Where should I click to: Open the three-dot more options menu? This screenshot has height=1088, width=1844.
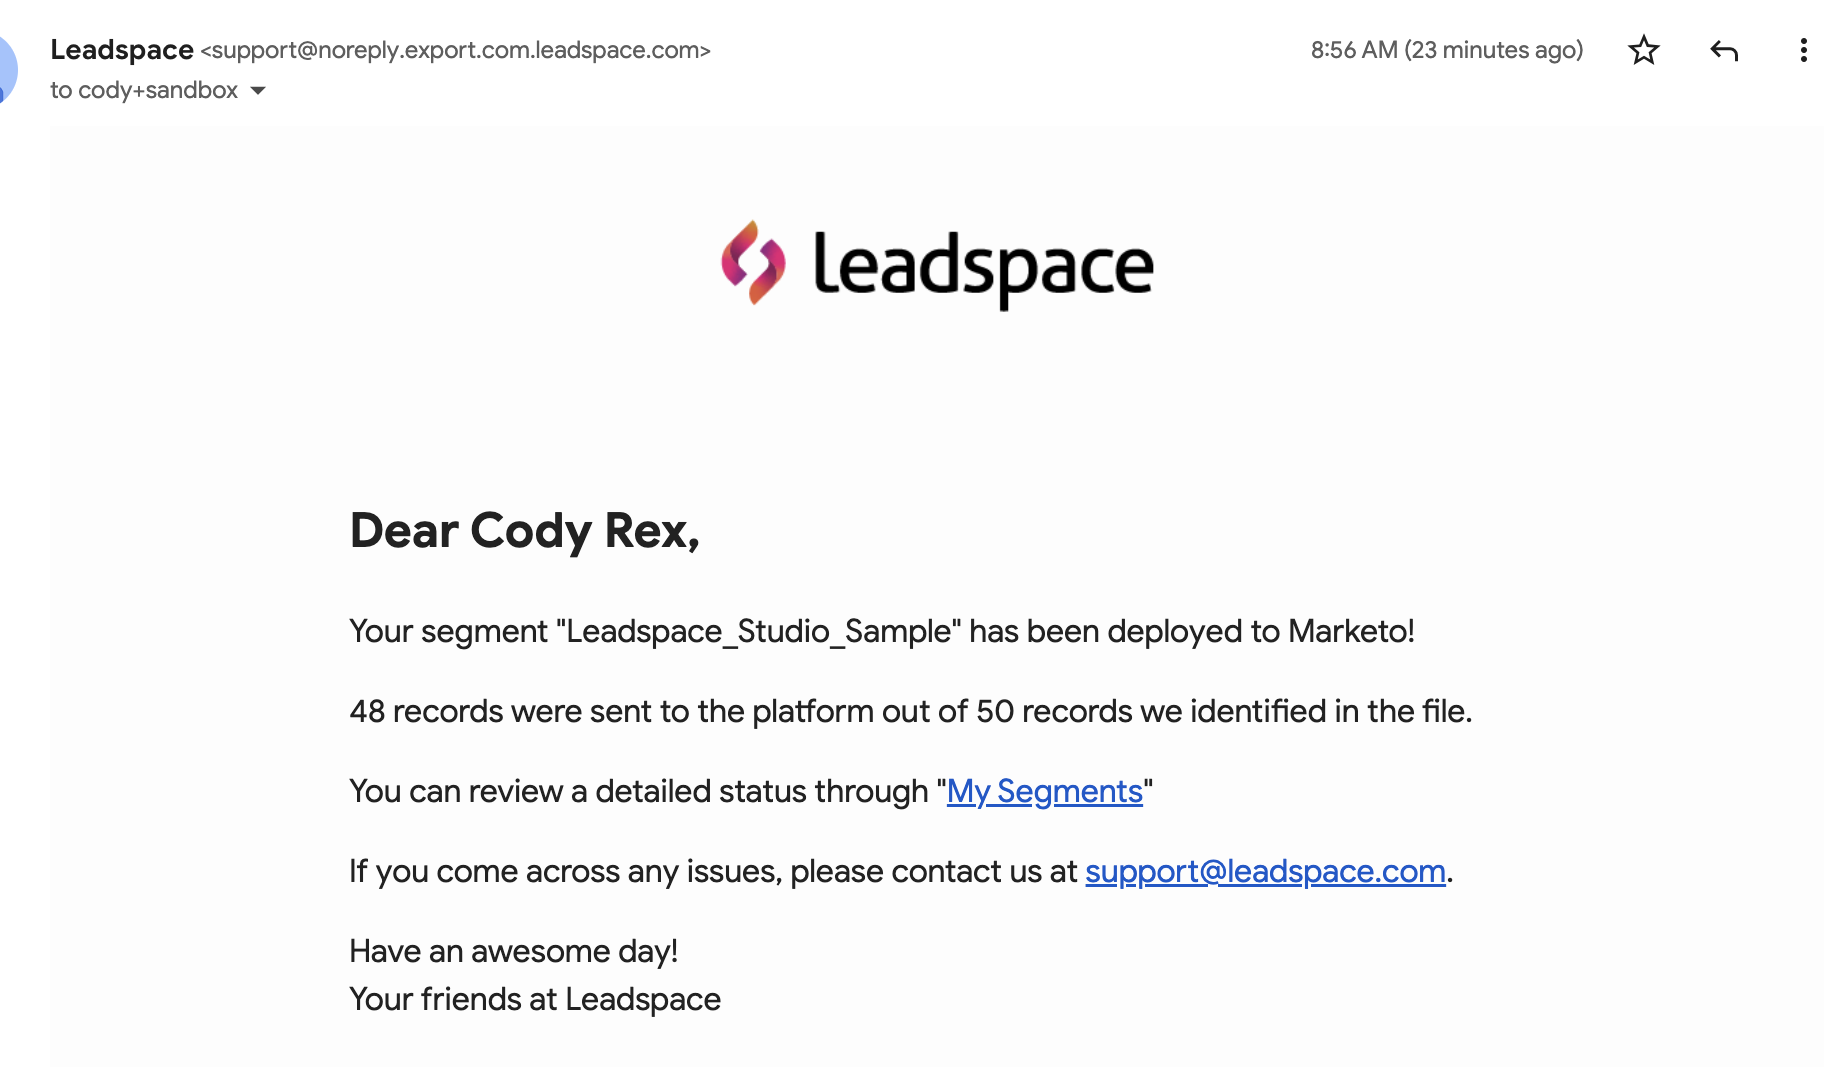pos(1803,50)
